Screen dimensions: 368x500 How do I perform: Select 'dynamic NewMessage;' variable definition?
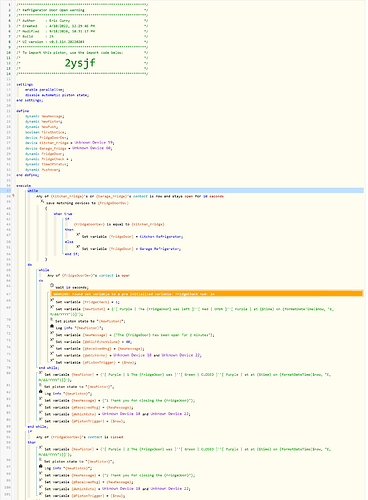click(45, 116)
